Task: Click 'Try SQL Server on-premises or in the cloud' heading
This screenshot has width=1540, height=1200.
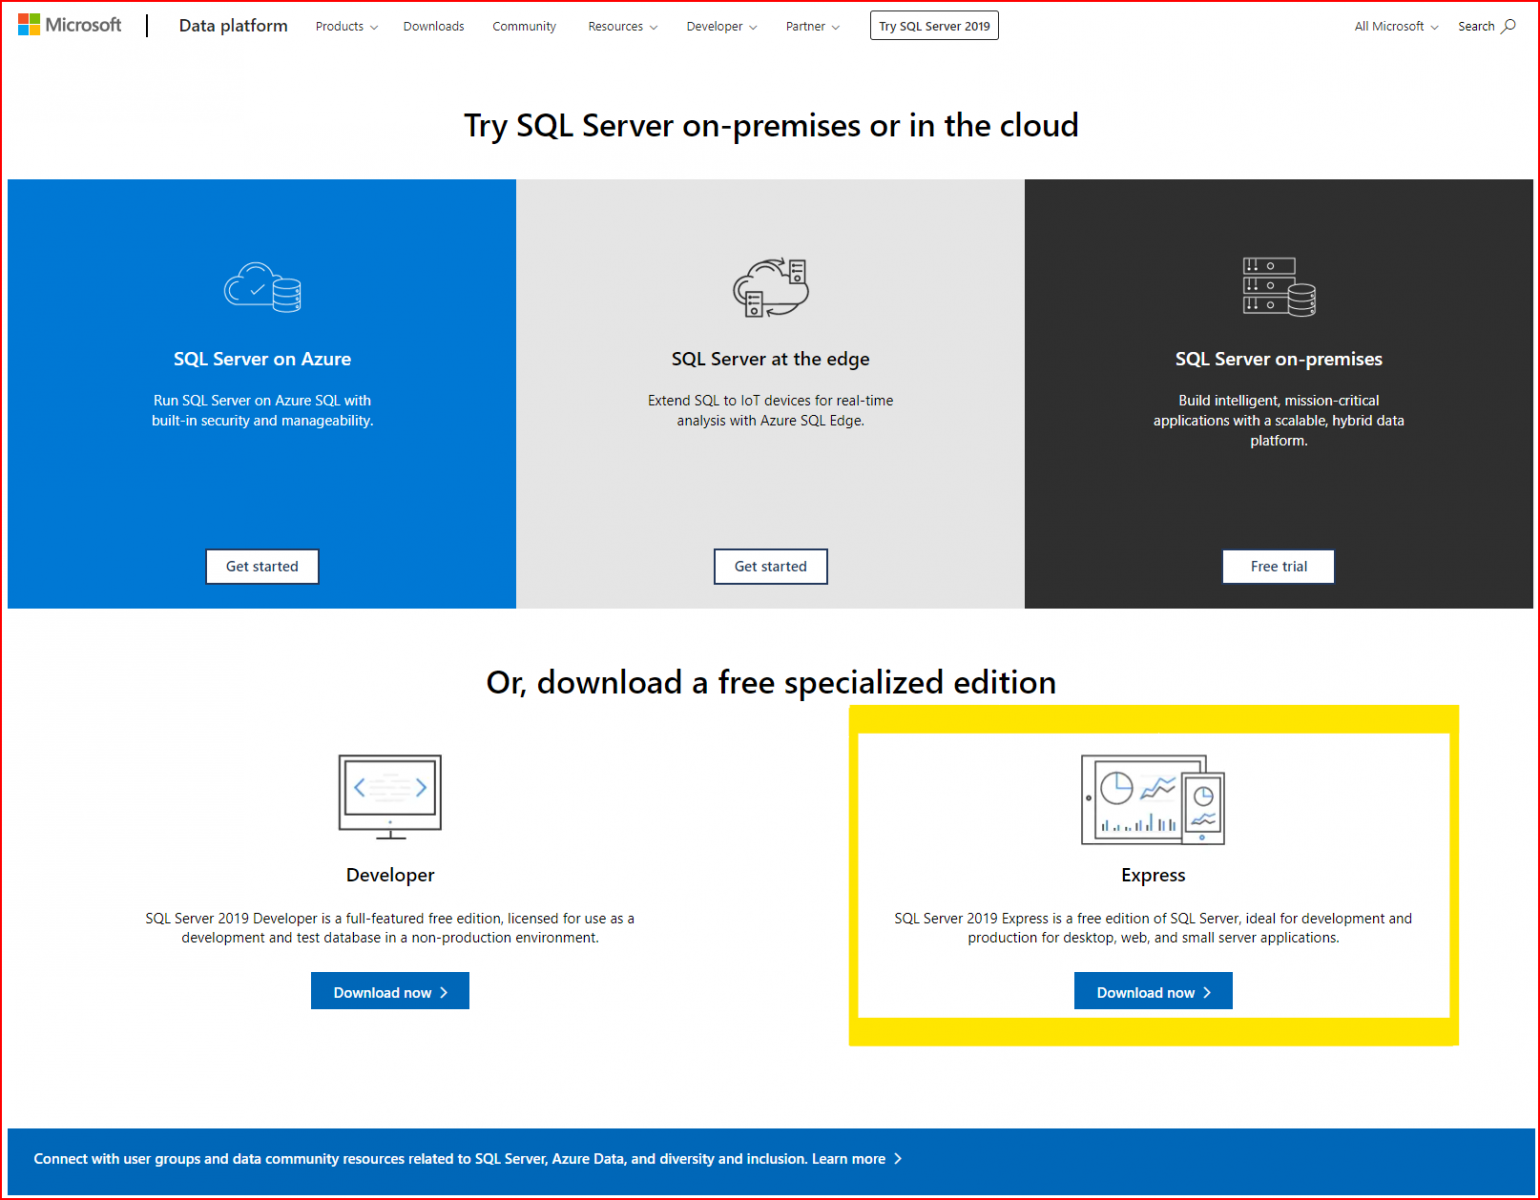Action: point(771,126)
